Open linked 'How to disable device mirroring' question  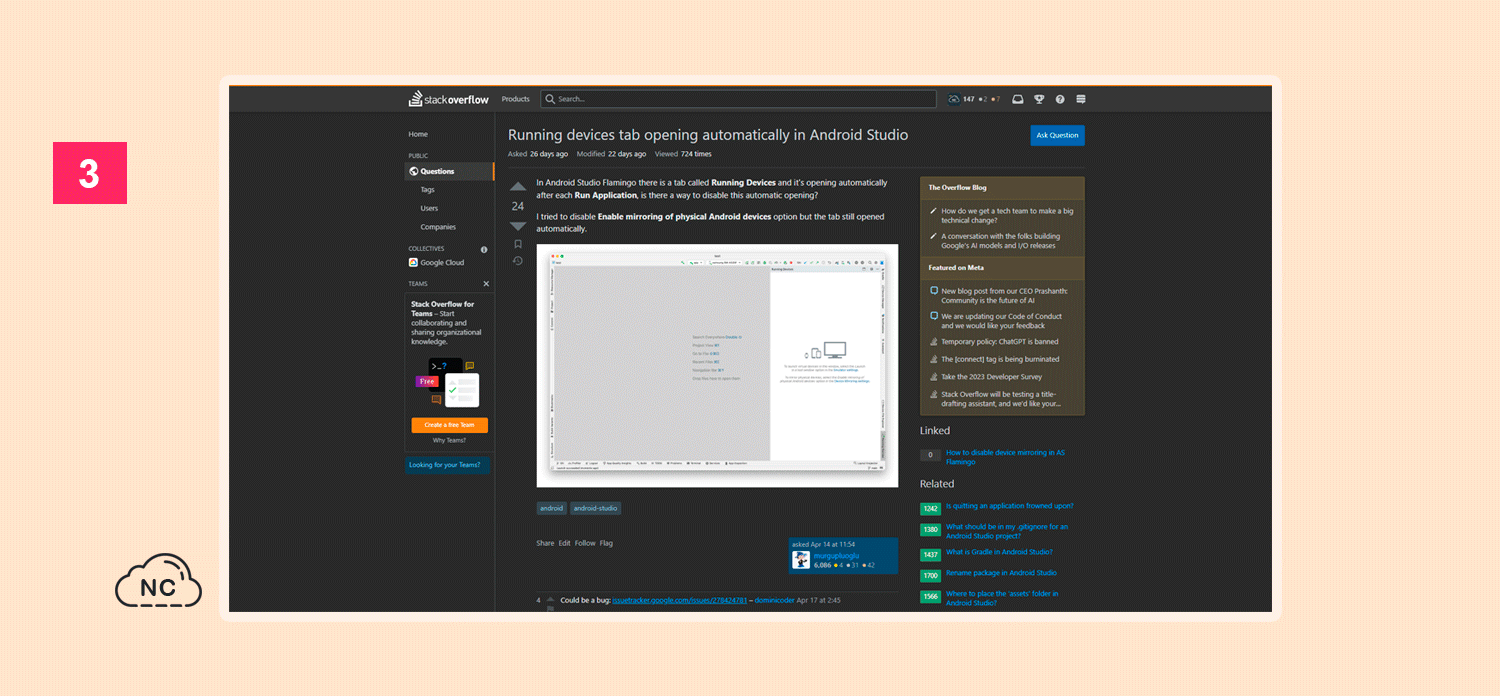pyautogui.click(x=1005, y=457)
